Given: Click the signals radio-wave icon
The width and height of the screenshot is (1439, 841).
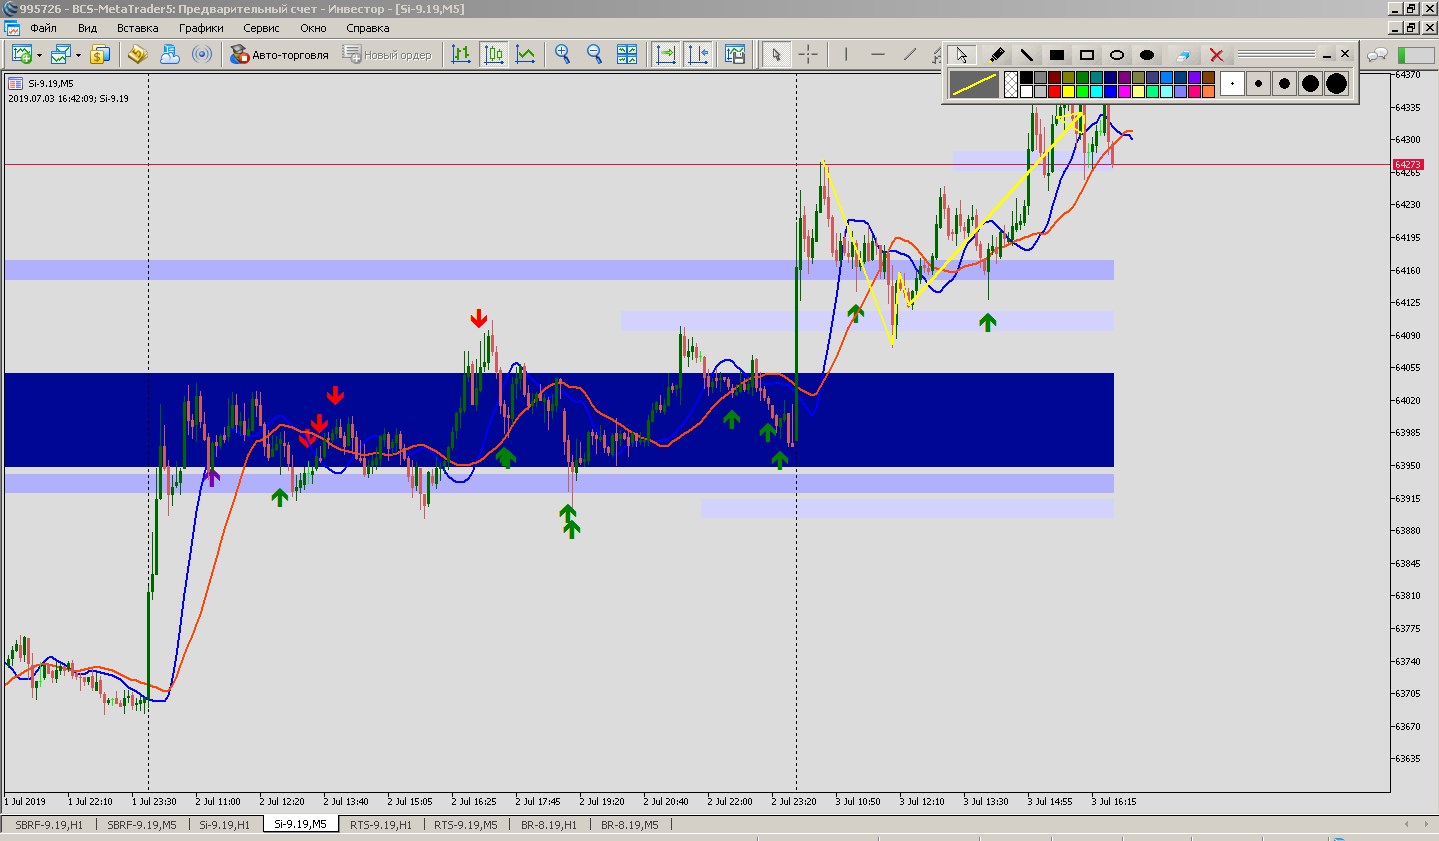Looking at the screenshot, I should 202,55.
